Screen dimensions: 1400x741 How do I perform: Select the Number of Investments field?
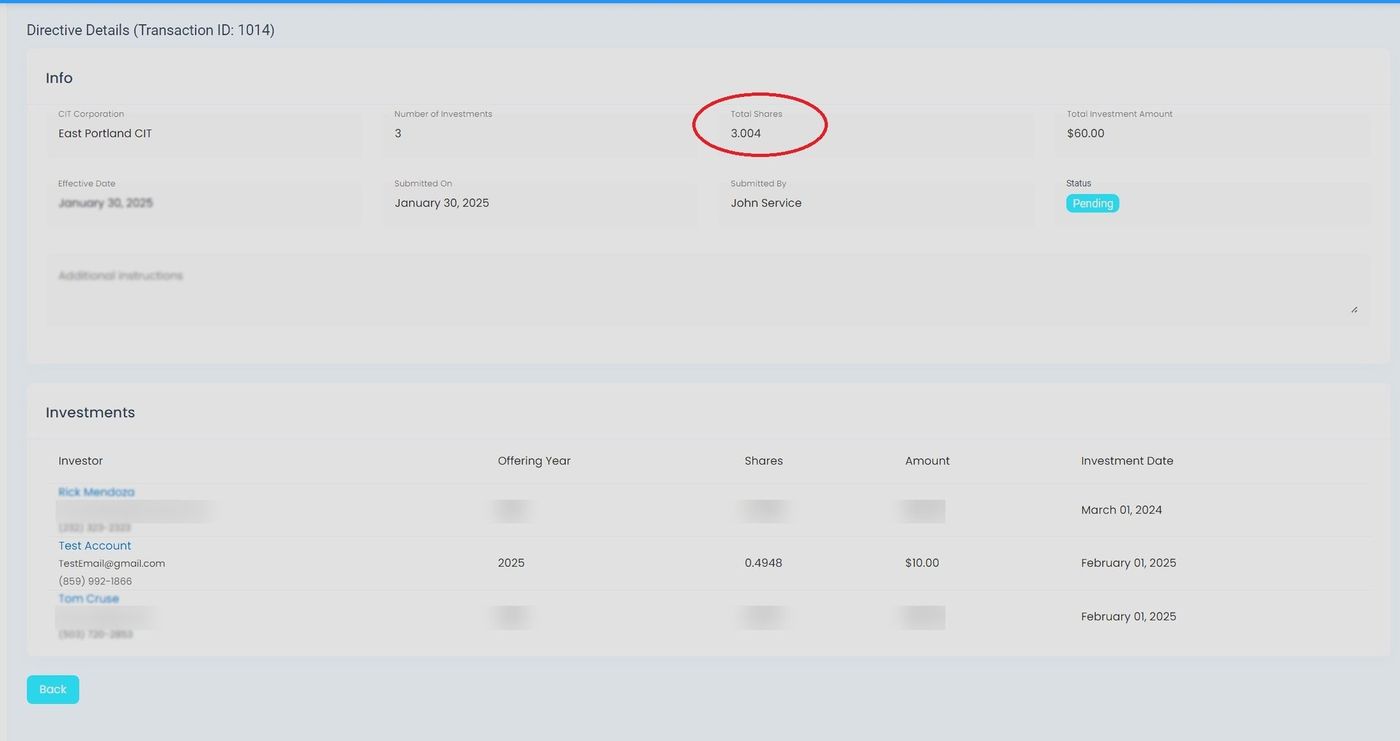click(540, 133)
